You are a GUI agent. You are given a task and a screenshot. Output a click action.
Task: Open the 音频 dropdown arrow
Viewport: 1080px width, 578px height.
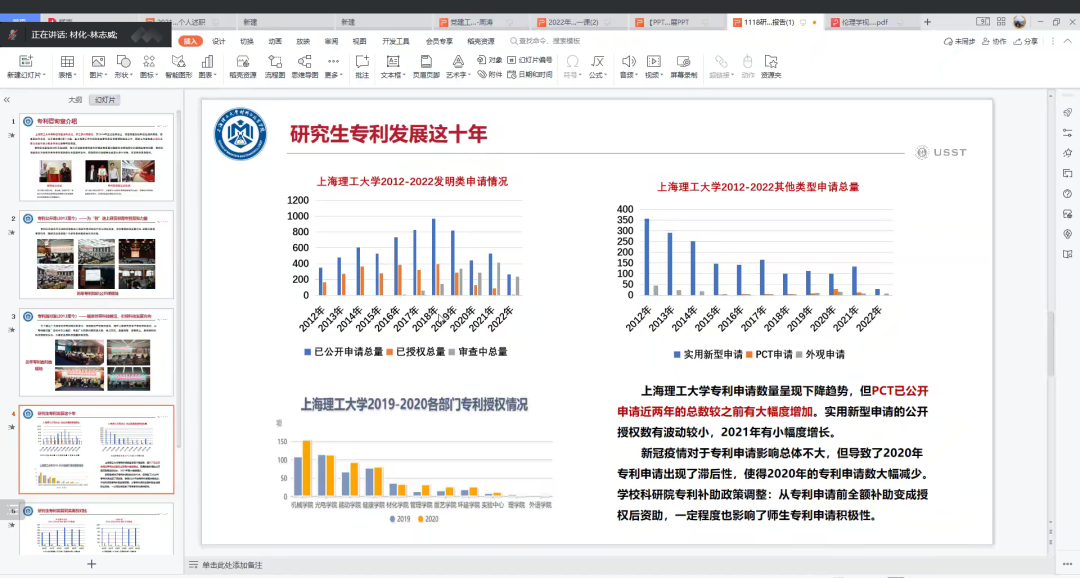tap(636, 75)
